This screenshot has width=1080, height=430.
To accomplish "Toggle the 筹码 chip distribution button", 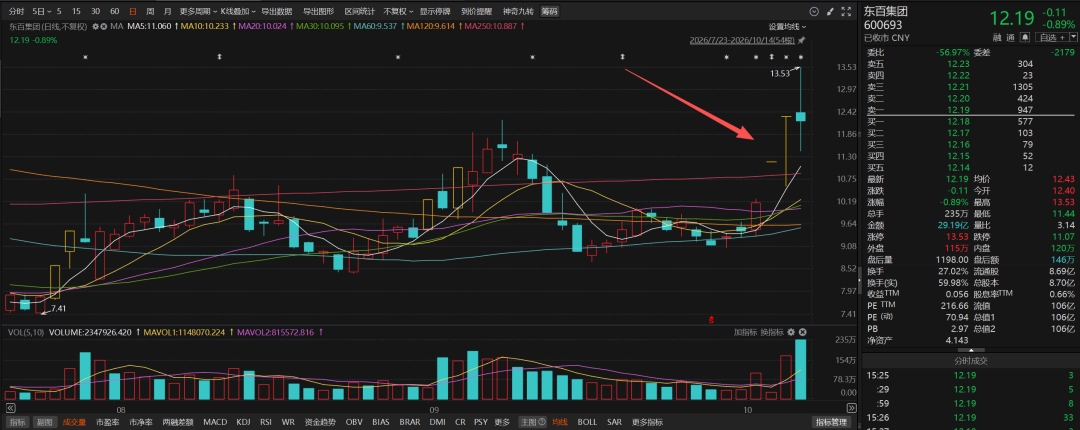I will (550, 12).
